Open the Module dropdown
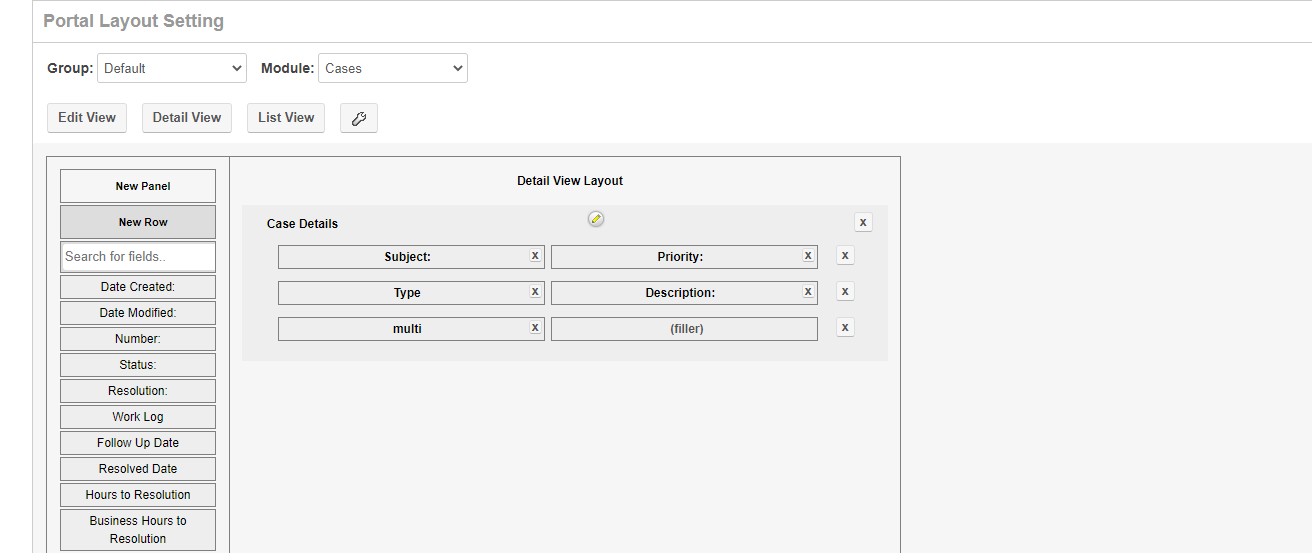 coord(393,68)
